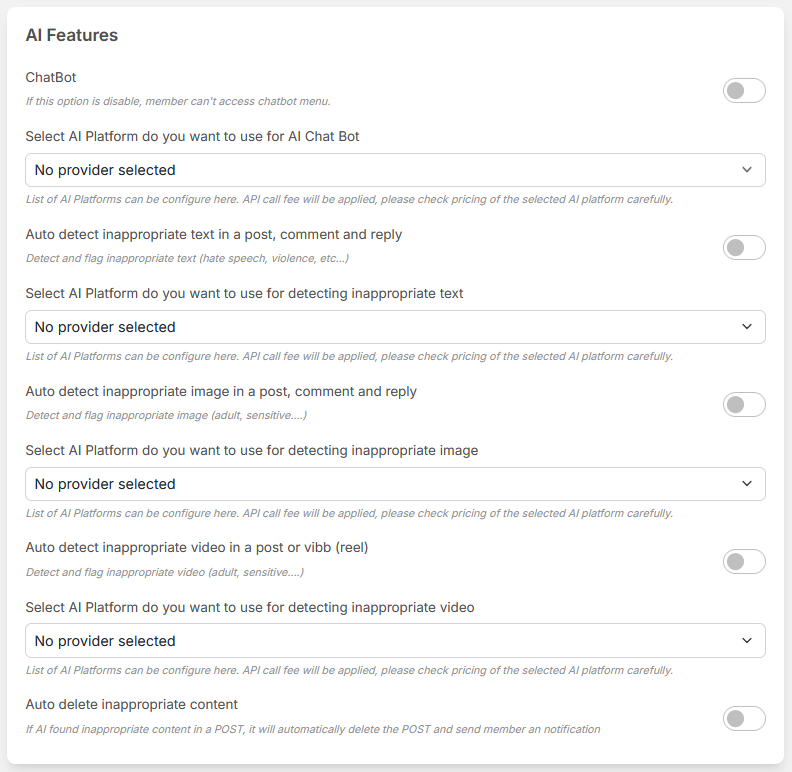Click the "Select AI Platform" label for AI Chat Bot

pyautogui.click(x=192, y=136)
